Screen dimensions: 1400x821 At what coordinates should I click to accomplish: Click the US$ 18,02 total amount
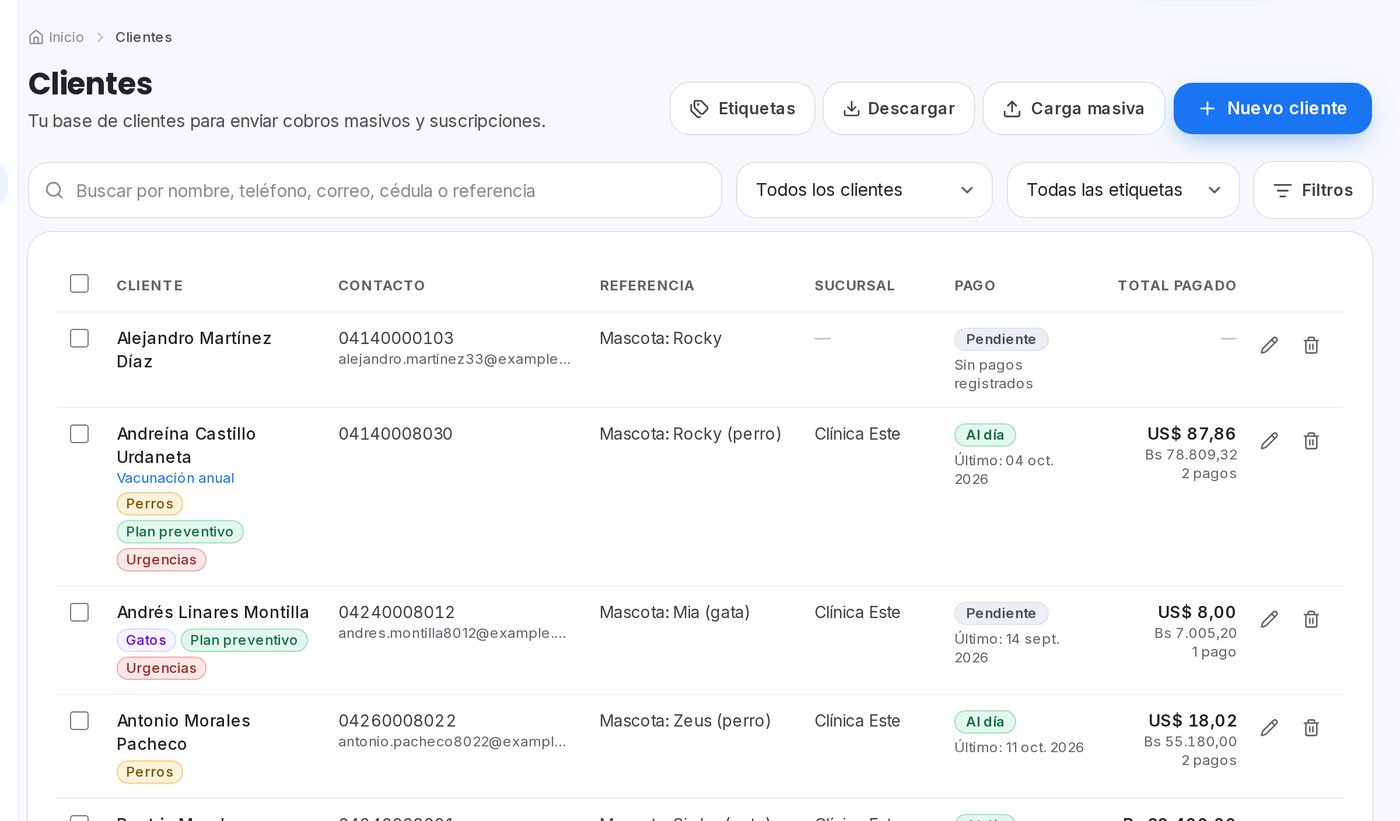(x=1193, y=721)
